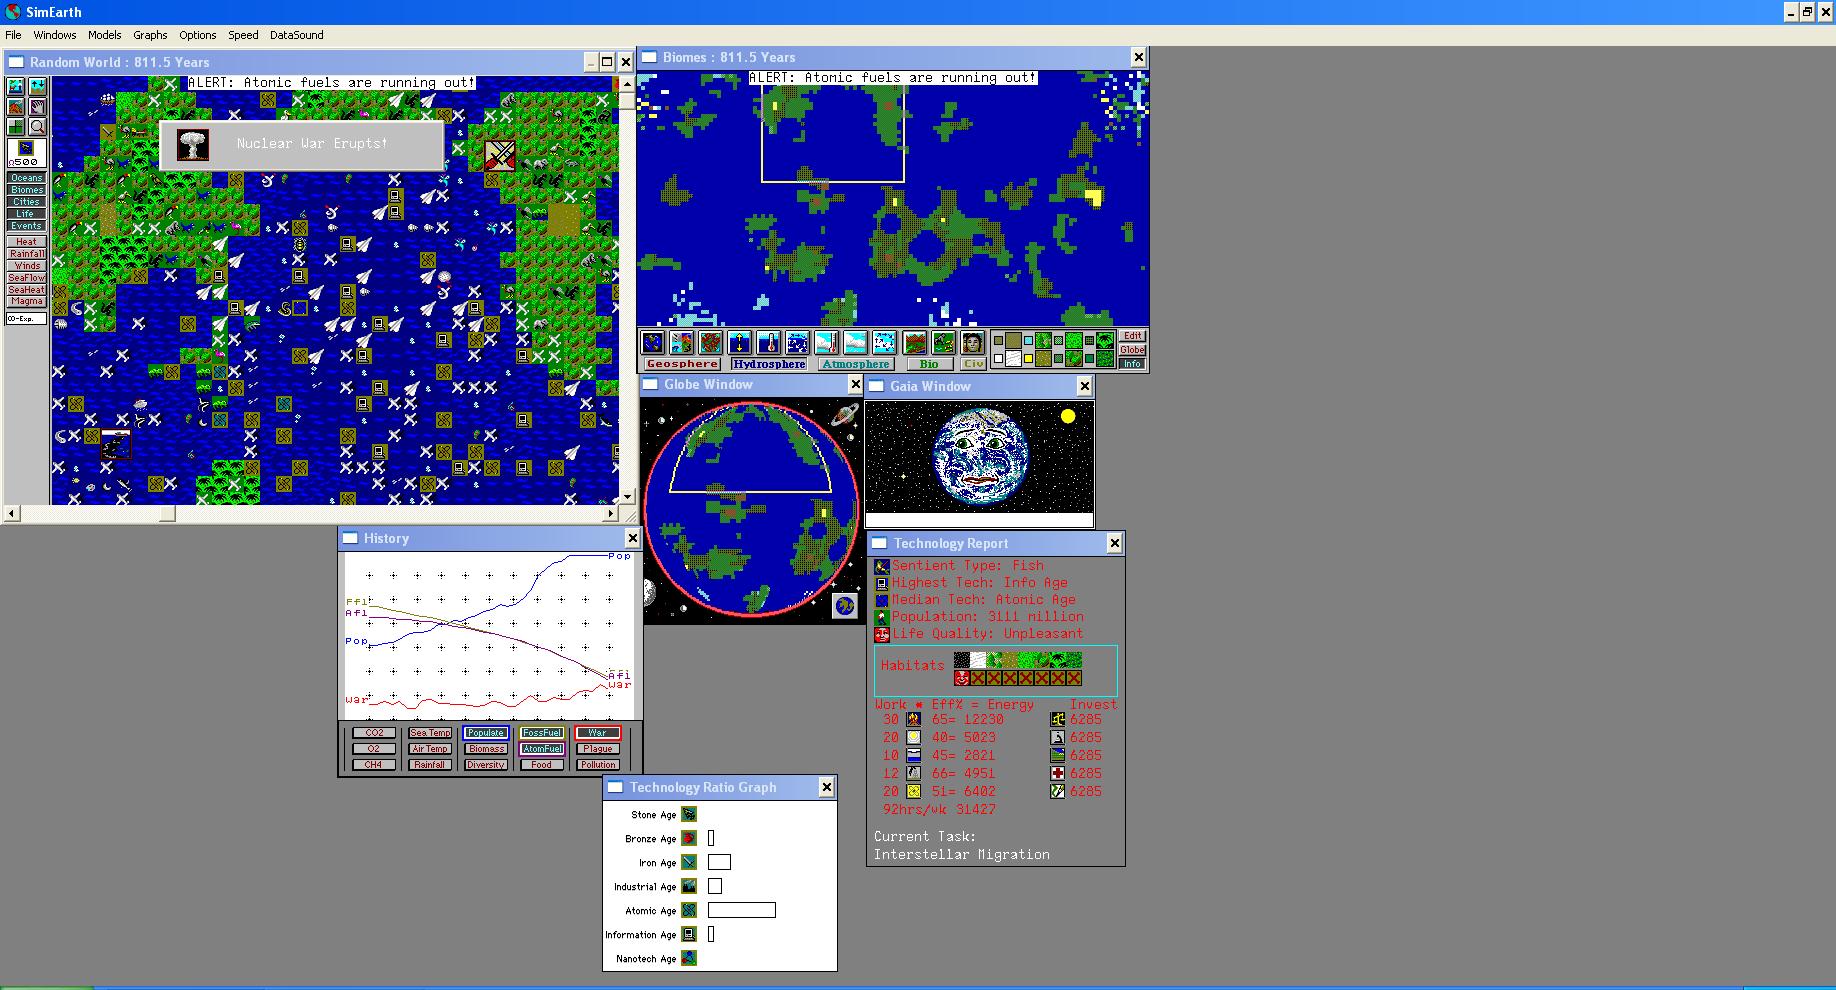Toggle the Pollution graph line
The image size is (1836, 990).
[x=598, y=765]
